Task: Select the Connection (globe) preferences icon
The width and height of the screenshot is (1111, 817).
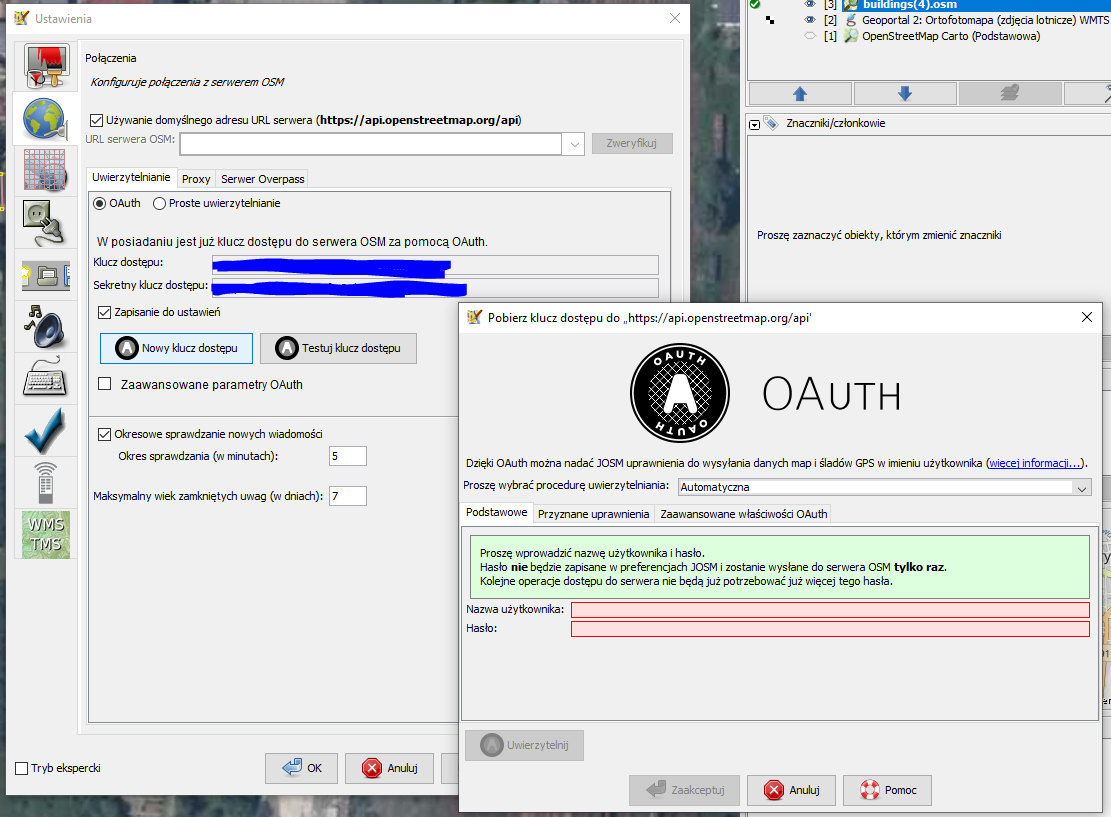Action: pyautogui.click(x=45, y=119)
